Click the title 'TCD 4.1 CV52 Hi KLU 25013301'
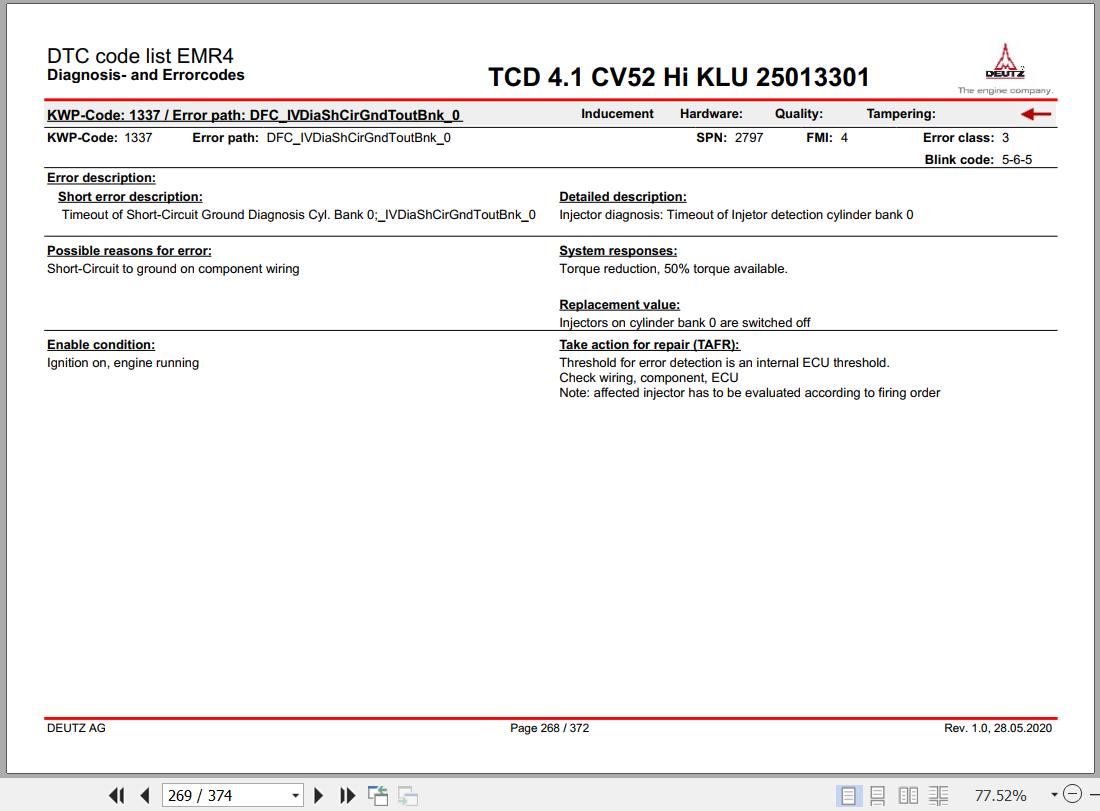Screen dimensions: 1100x811 [x=678, y=77]
